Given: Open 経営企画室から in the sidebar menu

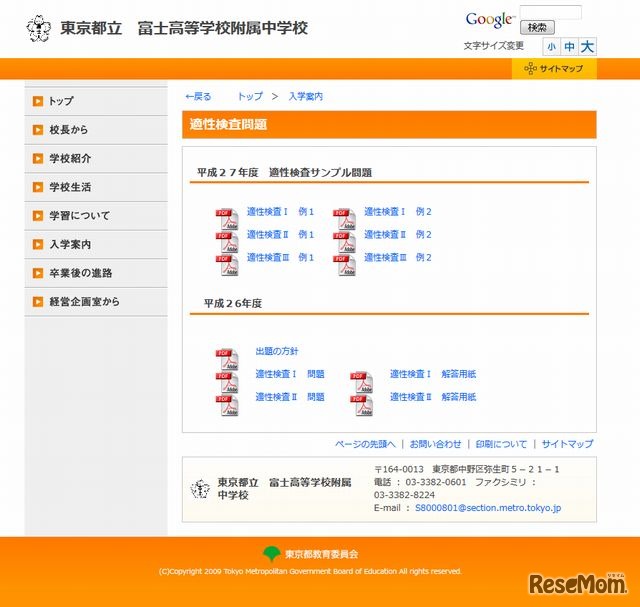Looking at the screenshot, I should [96, 302].
